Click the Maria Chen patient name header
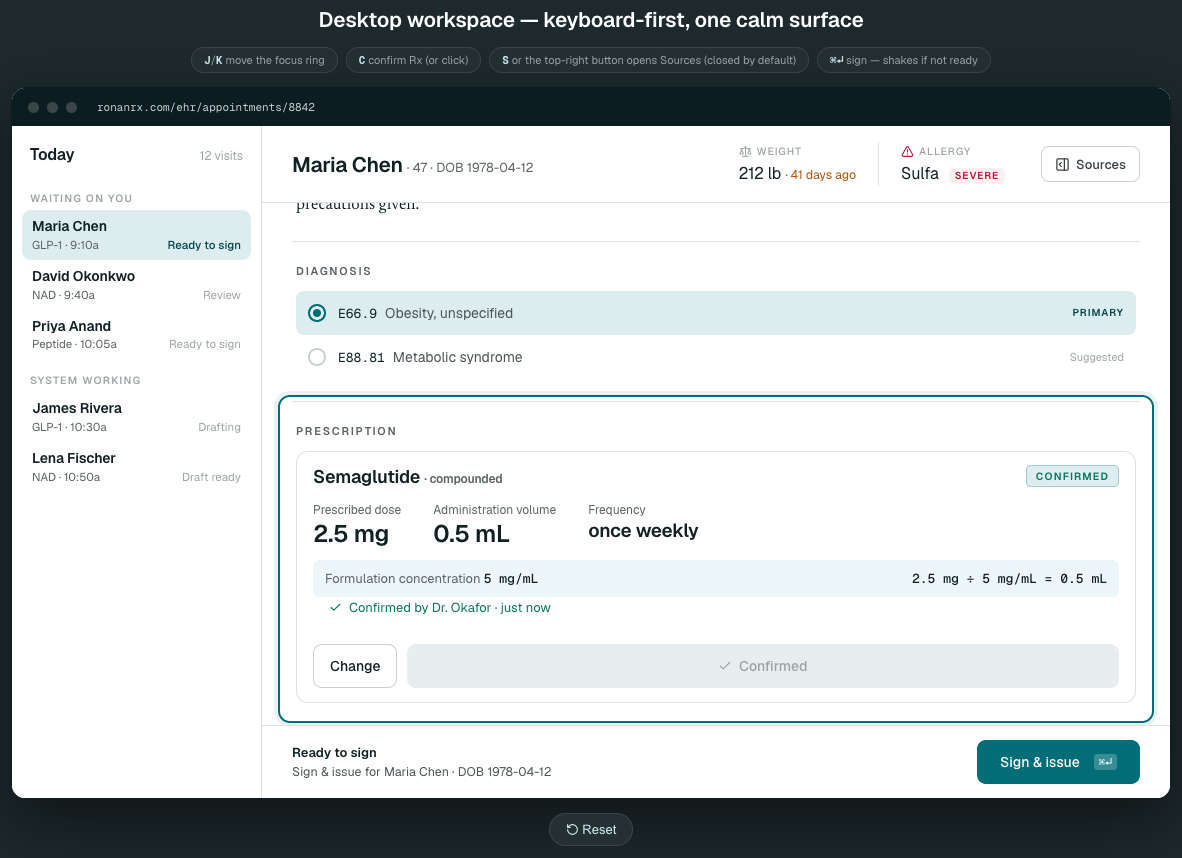Image resolution: width=1182 pixels, height=858 pixels. 348,165
